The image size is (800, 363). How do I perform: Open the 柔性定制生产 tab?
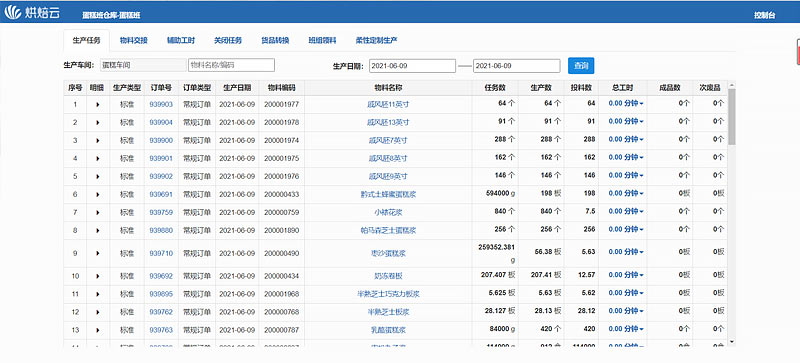(x=377, y=40)
